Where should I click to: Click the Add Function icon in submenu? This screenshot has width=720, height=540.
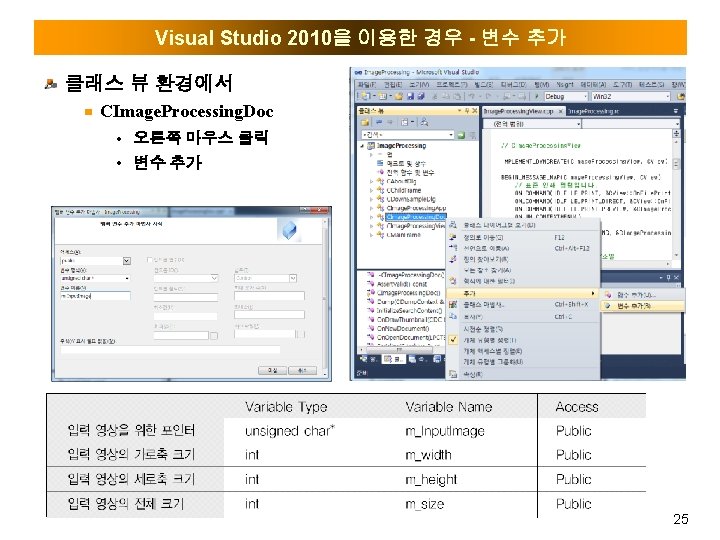point(608,295)
